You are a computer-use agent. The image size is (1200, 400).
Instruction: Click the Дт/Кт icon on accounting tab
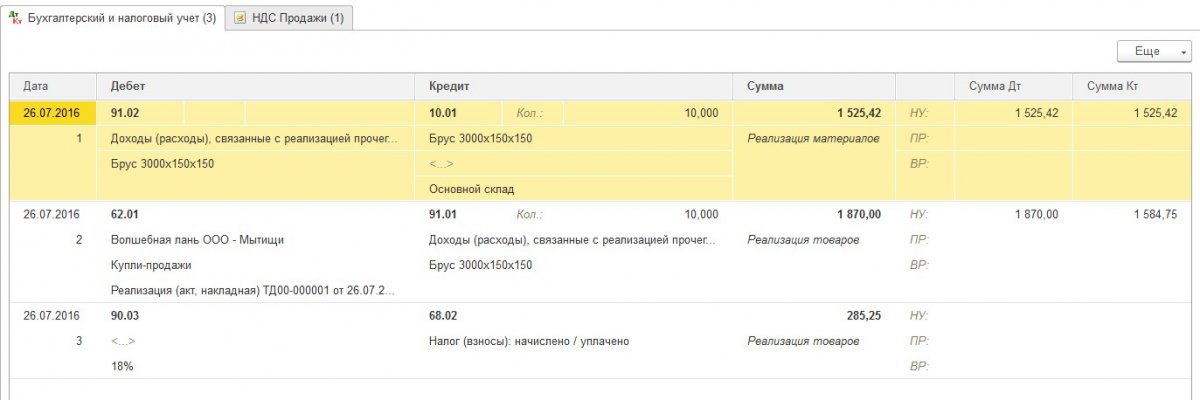(x=15, y=18)
